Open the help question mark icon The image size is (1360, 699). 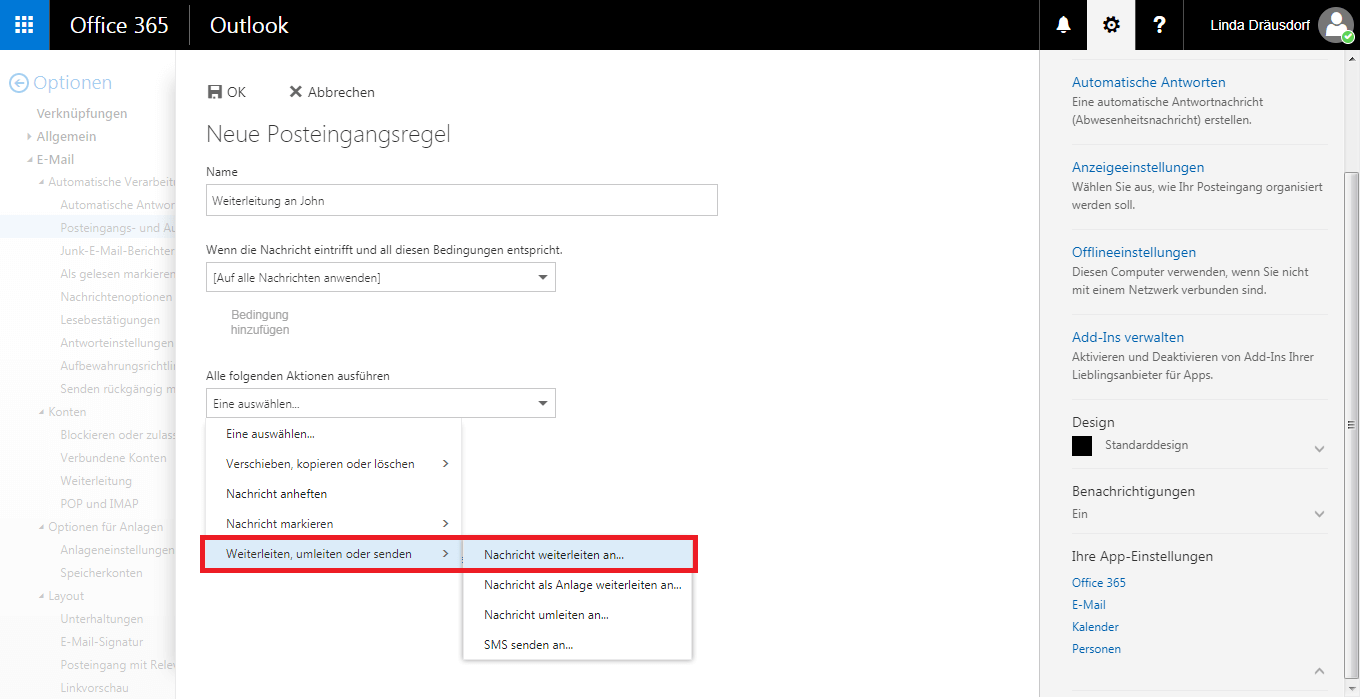click(1159, 25)
